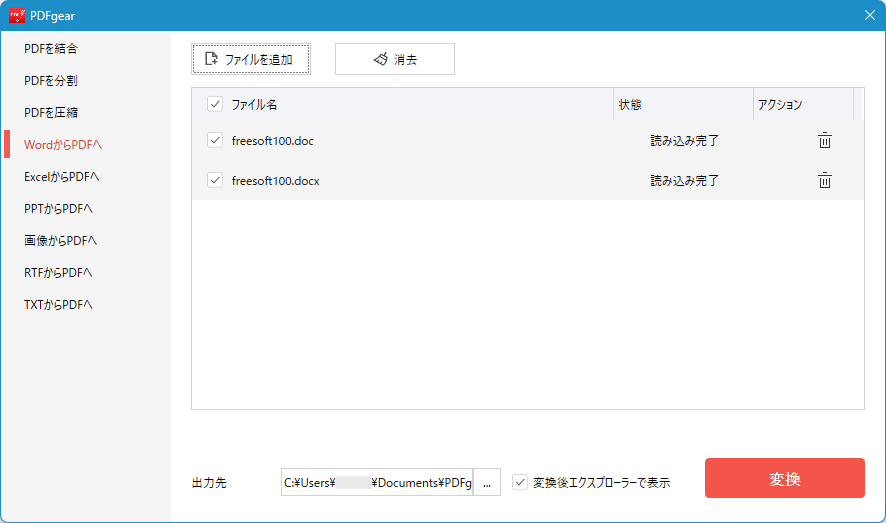886x523 pixels.
Task: Select the freesoft100.docx file name
Action: 276,181
